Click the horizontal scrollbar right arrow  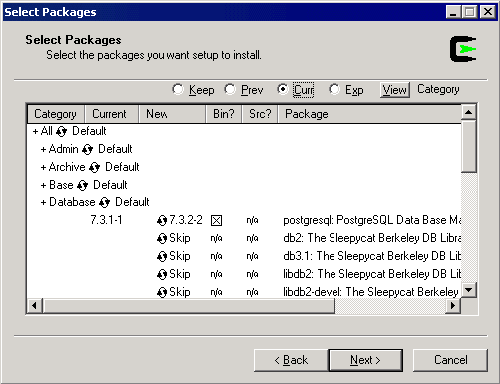click(x=453, y=306)
